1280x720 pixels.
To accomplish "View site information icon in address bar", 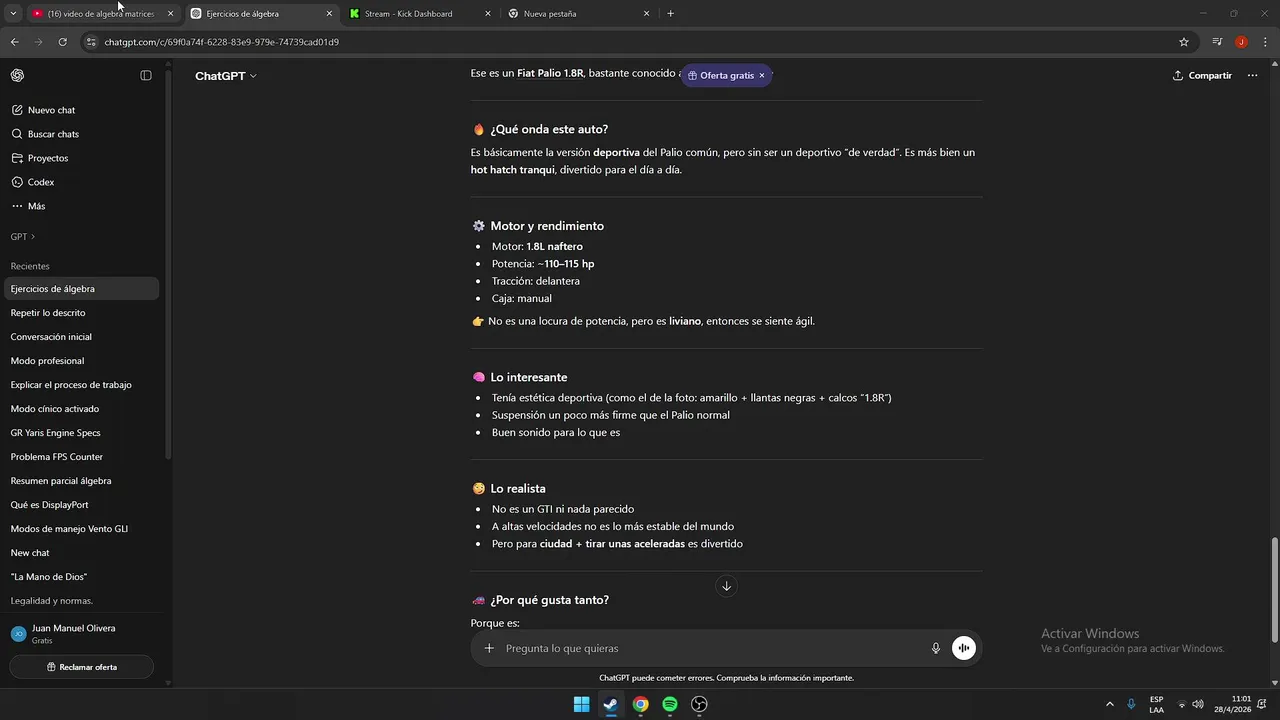I will [91, 42].
